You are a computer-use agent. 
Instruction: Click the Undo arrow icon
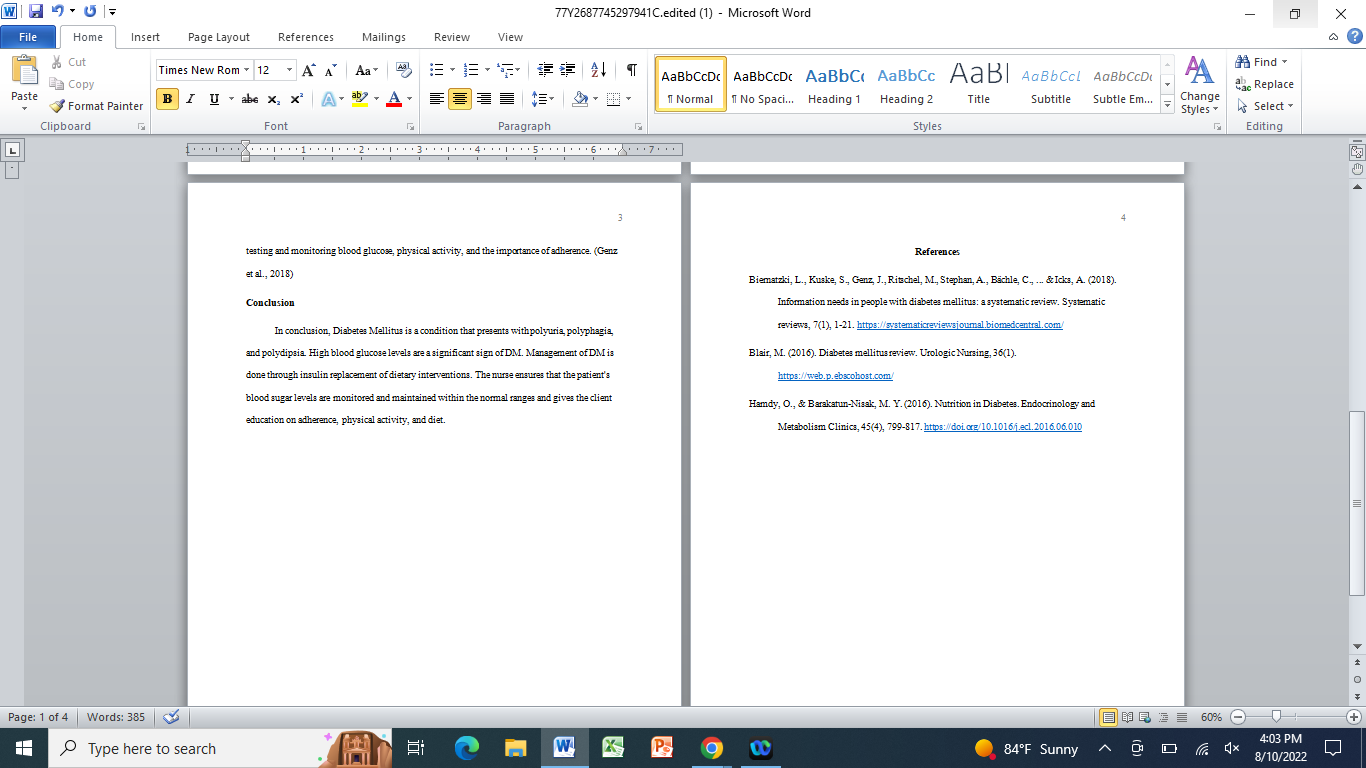click(x=57, y=12)
